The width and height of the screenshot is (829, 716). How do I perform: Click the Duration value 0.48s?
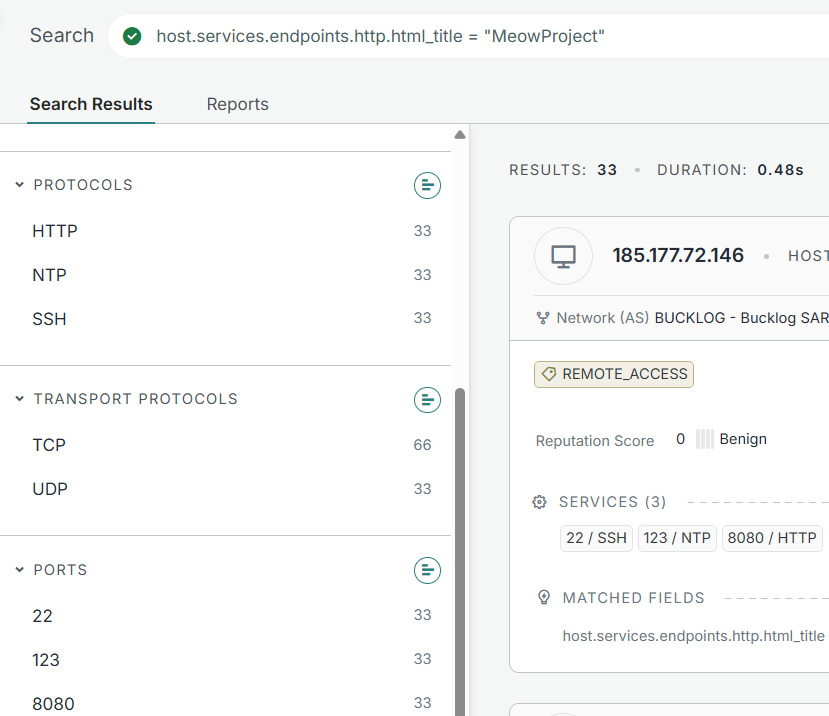pyautogui.click(x=780, y=170)
